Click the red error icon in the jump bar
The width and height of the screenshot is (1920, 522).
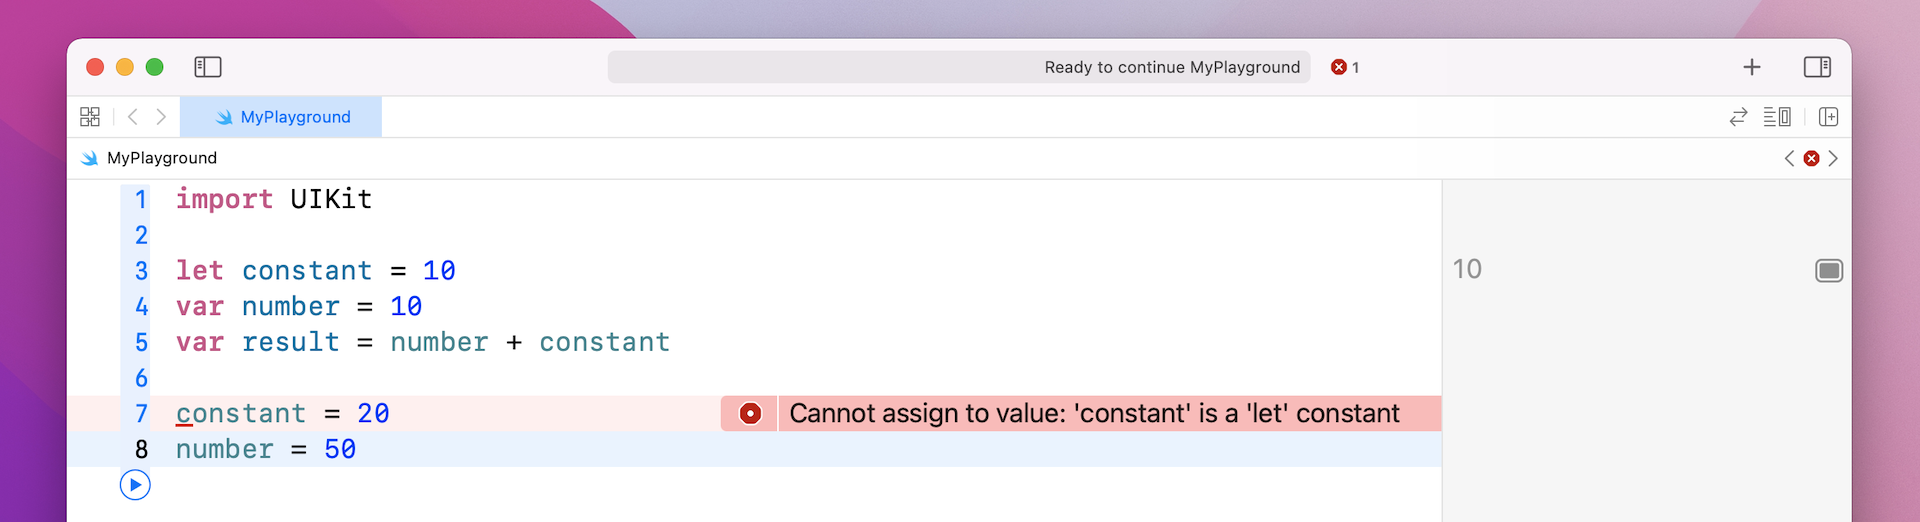pos(1811,158)
